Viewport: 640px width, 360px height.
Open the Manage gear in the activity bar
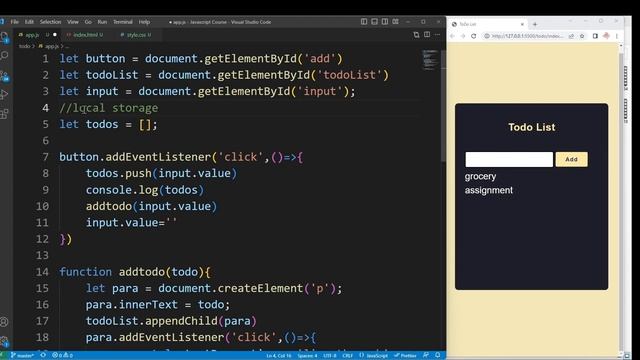point(4,341)
